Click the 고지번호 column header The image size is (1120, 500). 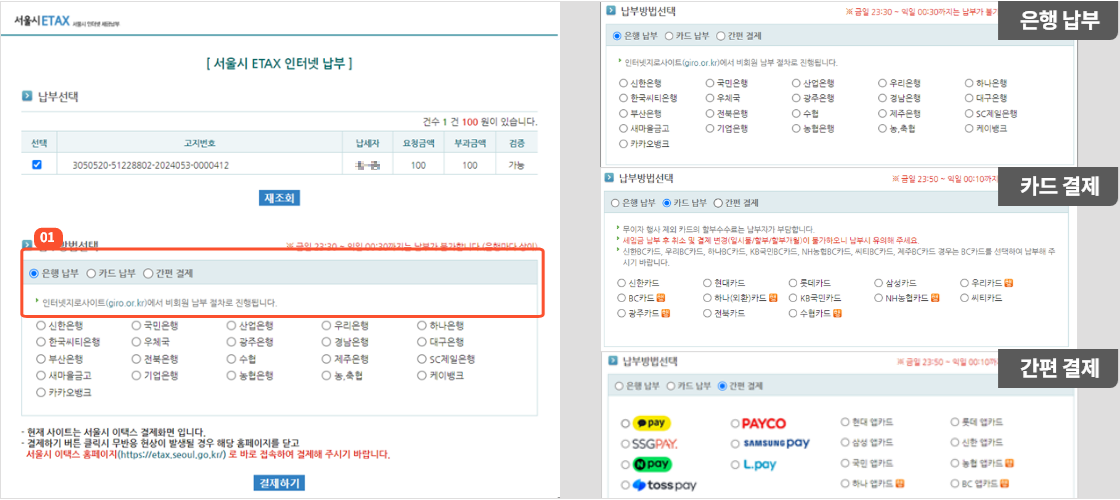[x=199, y=143]
